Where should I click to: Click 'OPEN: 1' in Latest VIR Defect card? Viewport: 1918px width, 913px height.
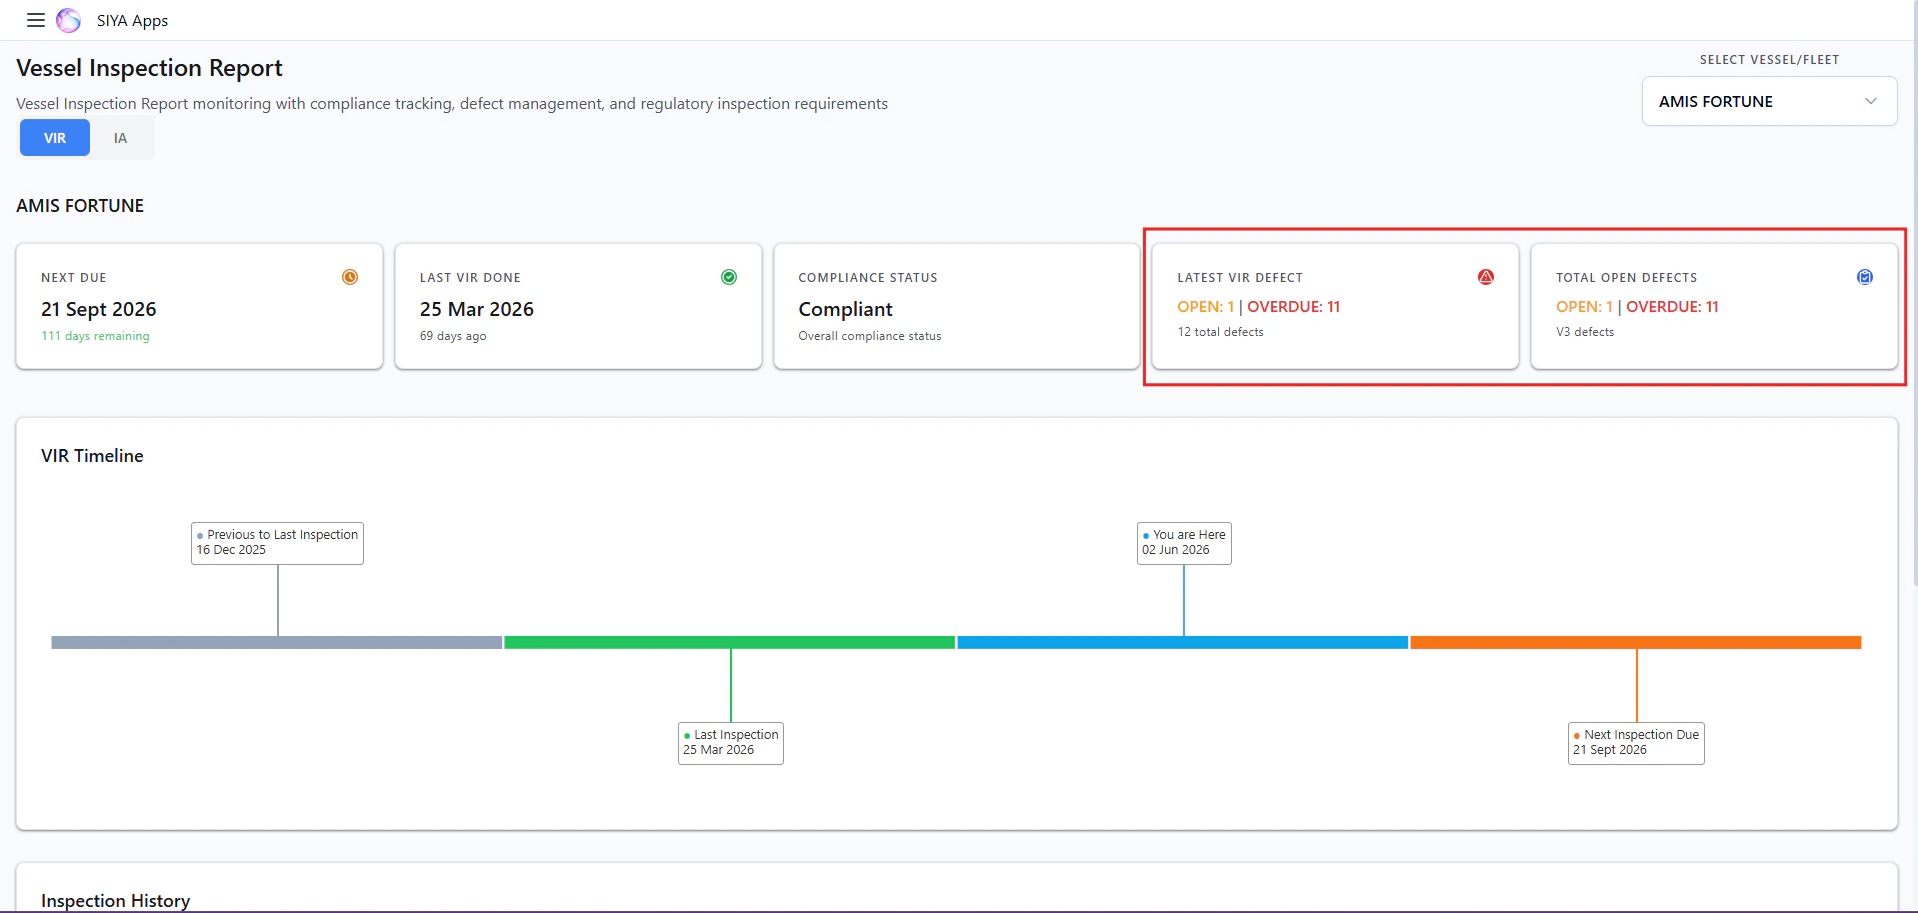(x=1206, y=307)
